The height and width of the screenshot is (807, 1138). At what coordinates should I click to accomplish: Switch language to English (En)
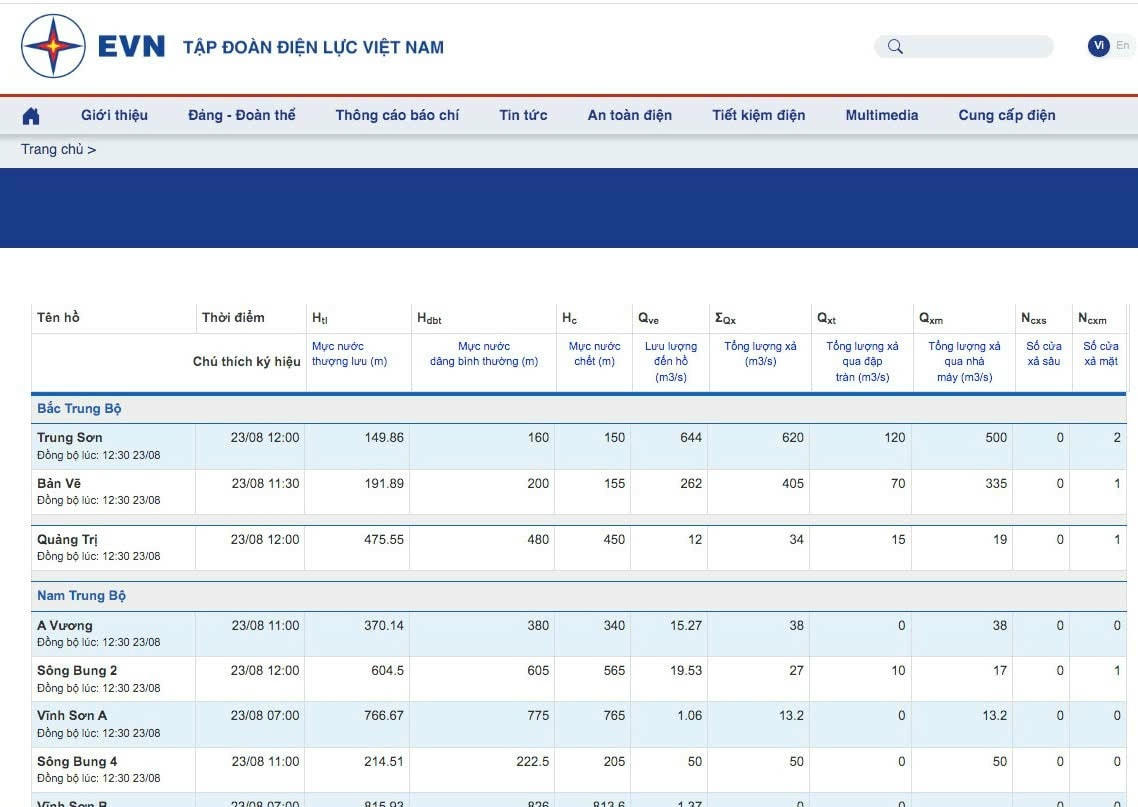1123,46
